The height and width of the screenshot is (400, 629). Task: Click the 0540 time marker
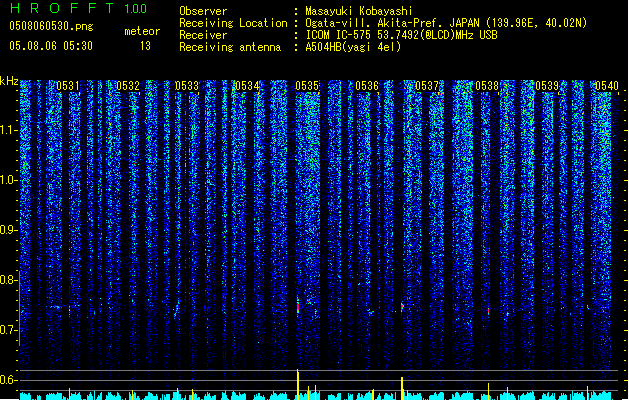pos(607,86)
